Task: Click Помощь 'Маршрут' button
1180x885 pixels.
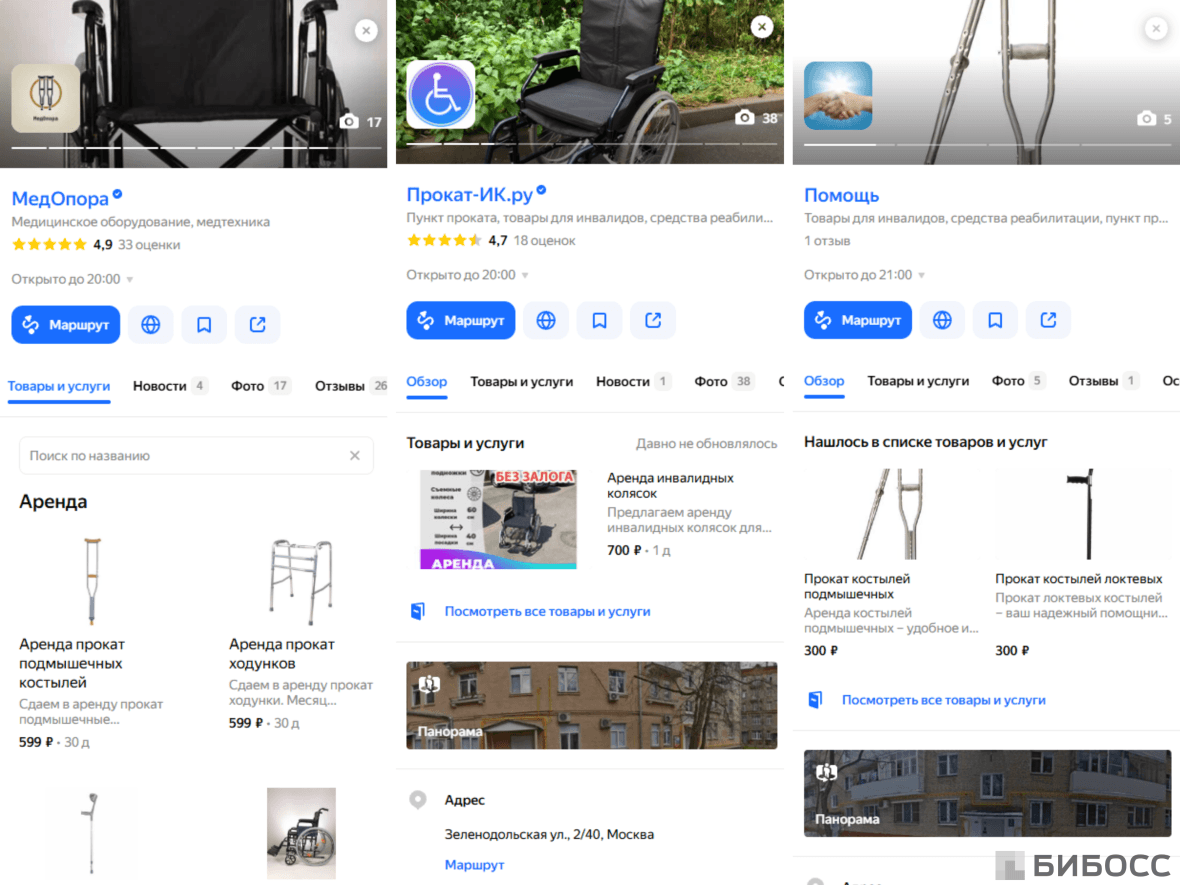Action: coord(858,320)
